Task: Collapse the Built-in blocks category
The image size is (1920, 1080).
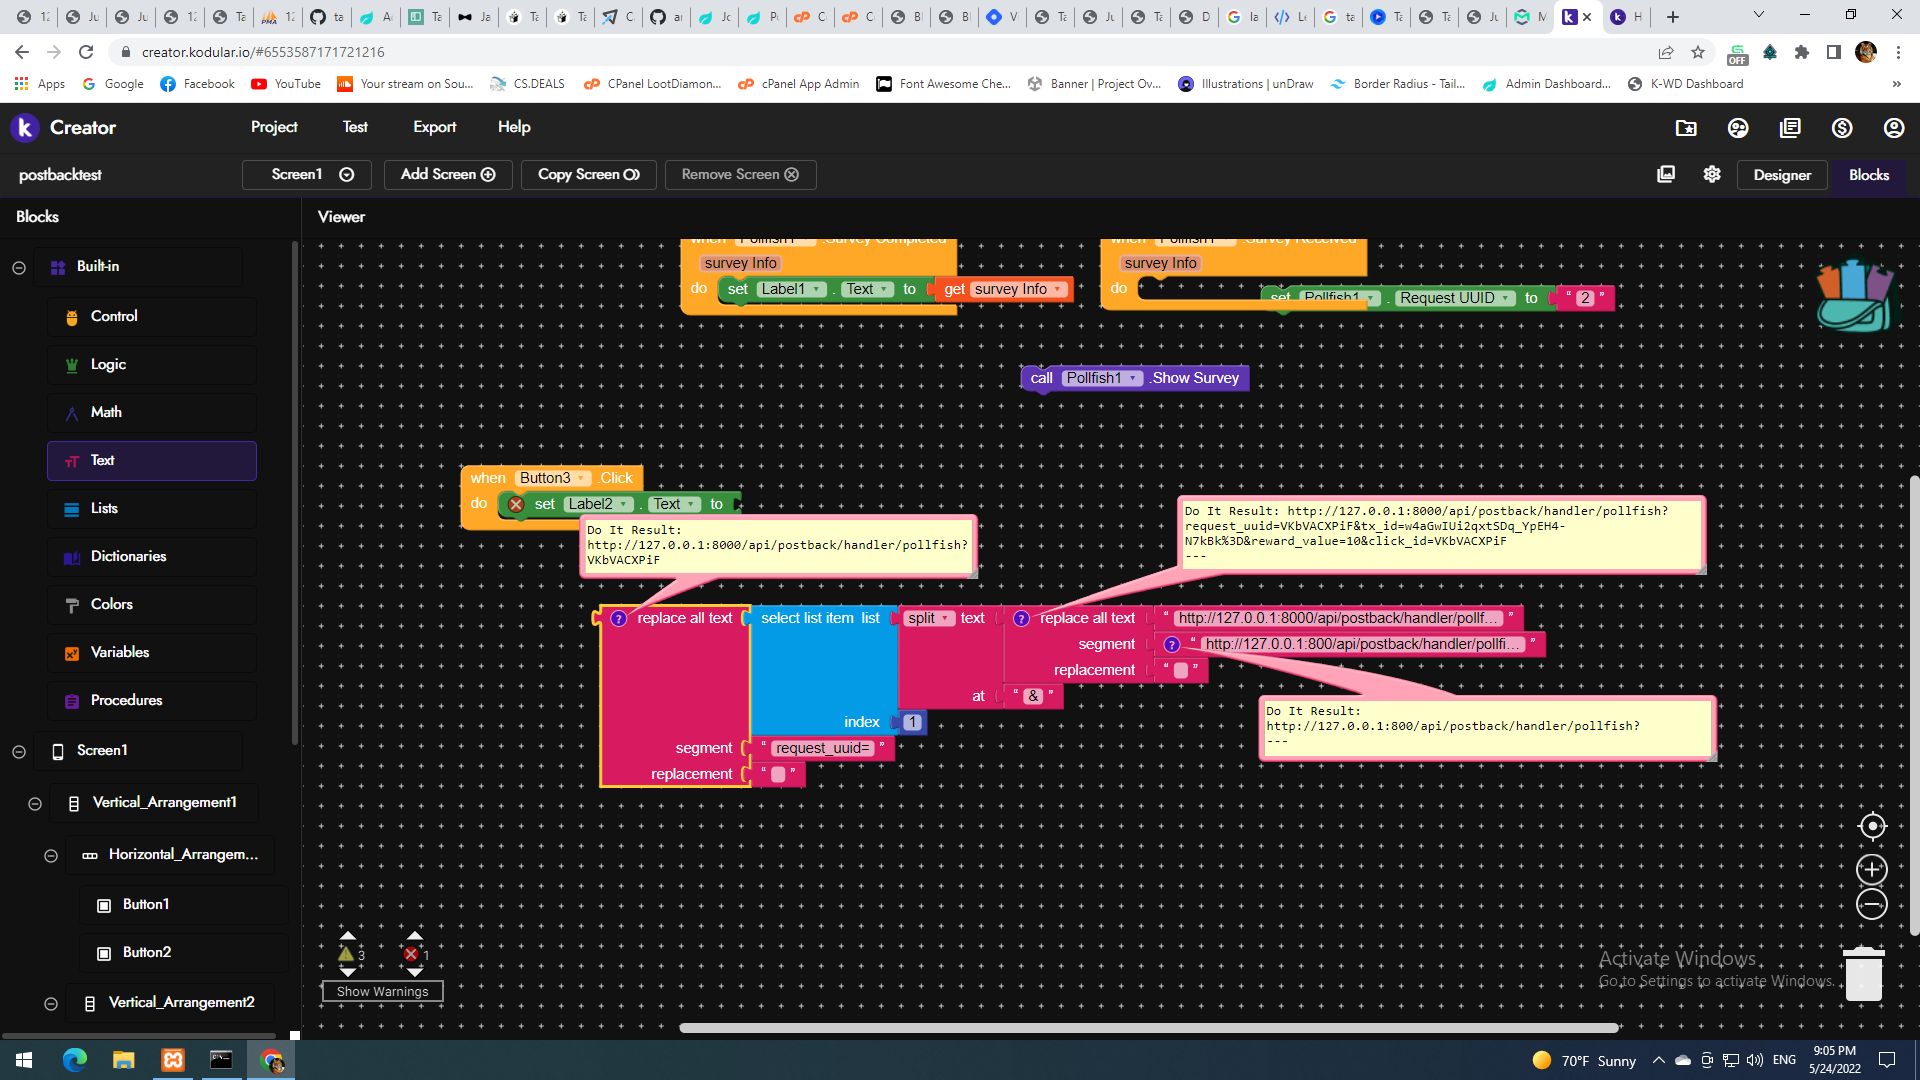Action: [x=19, y=267]
